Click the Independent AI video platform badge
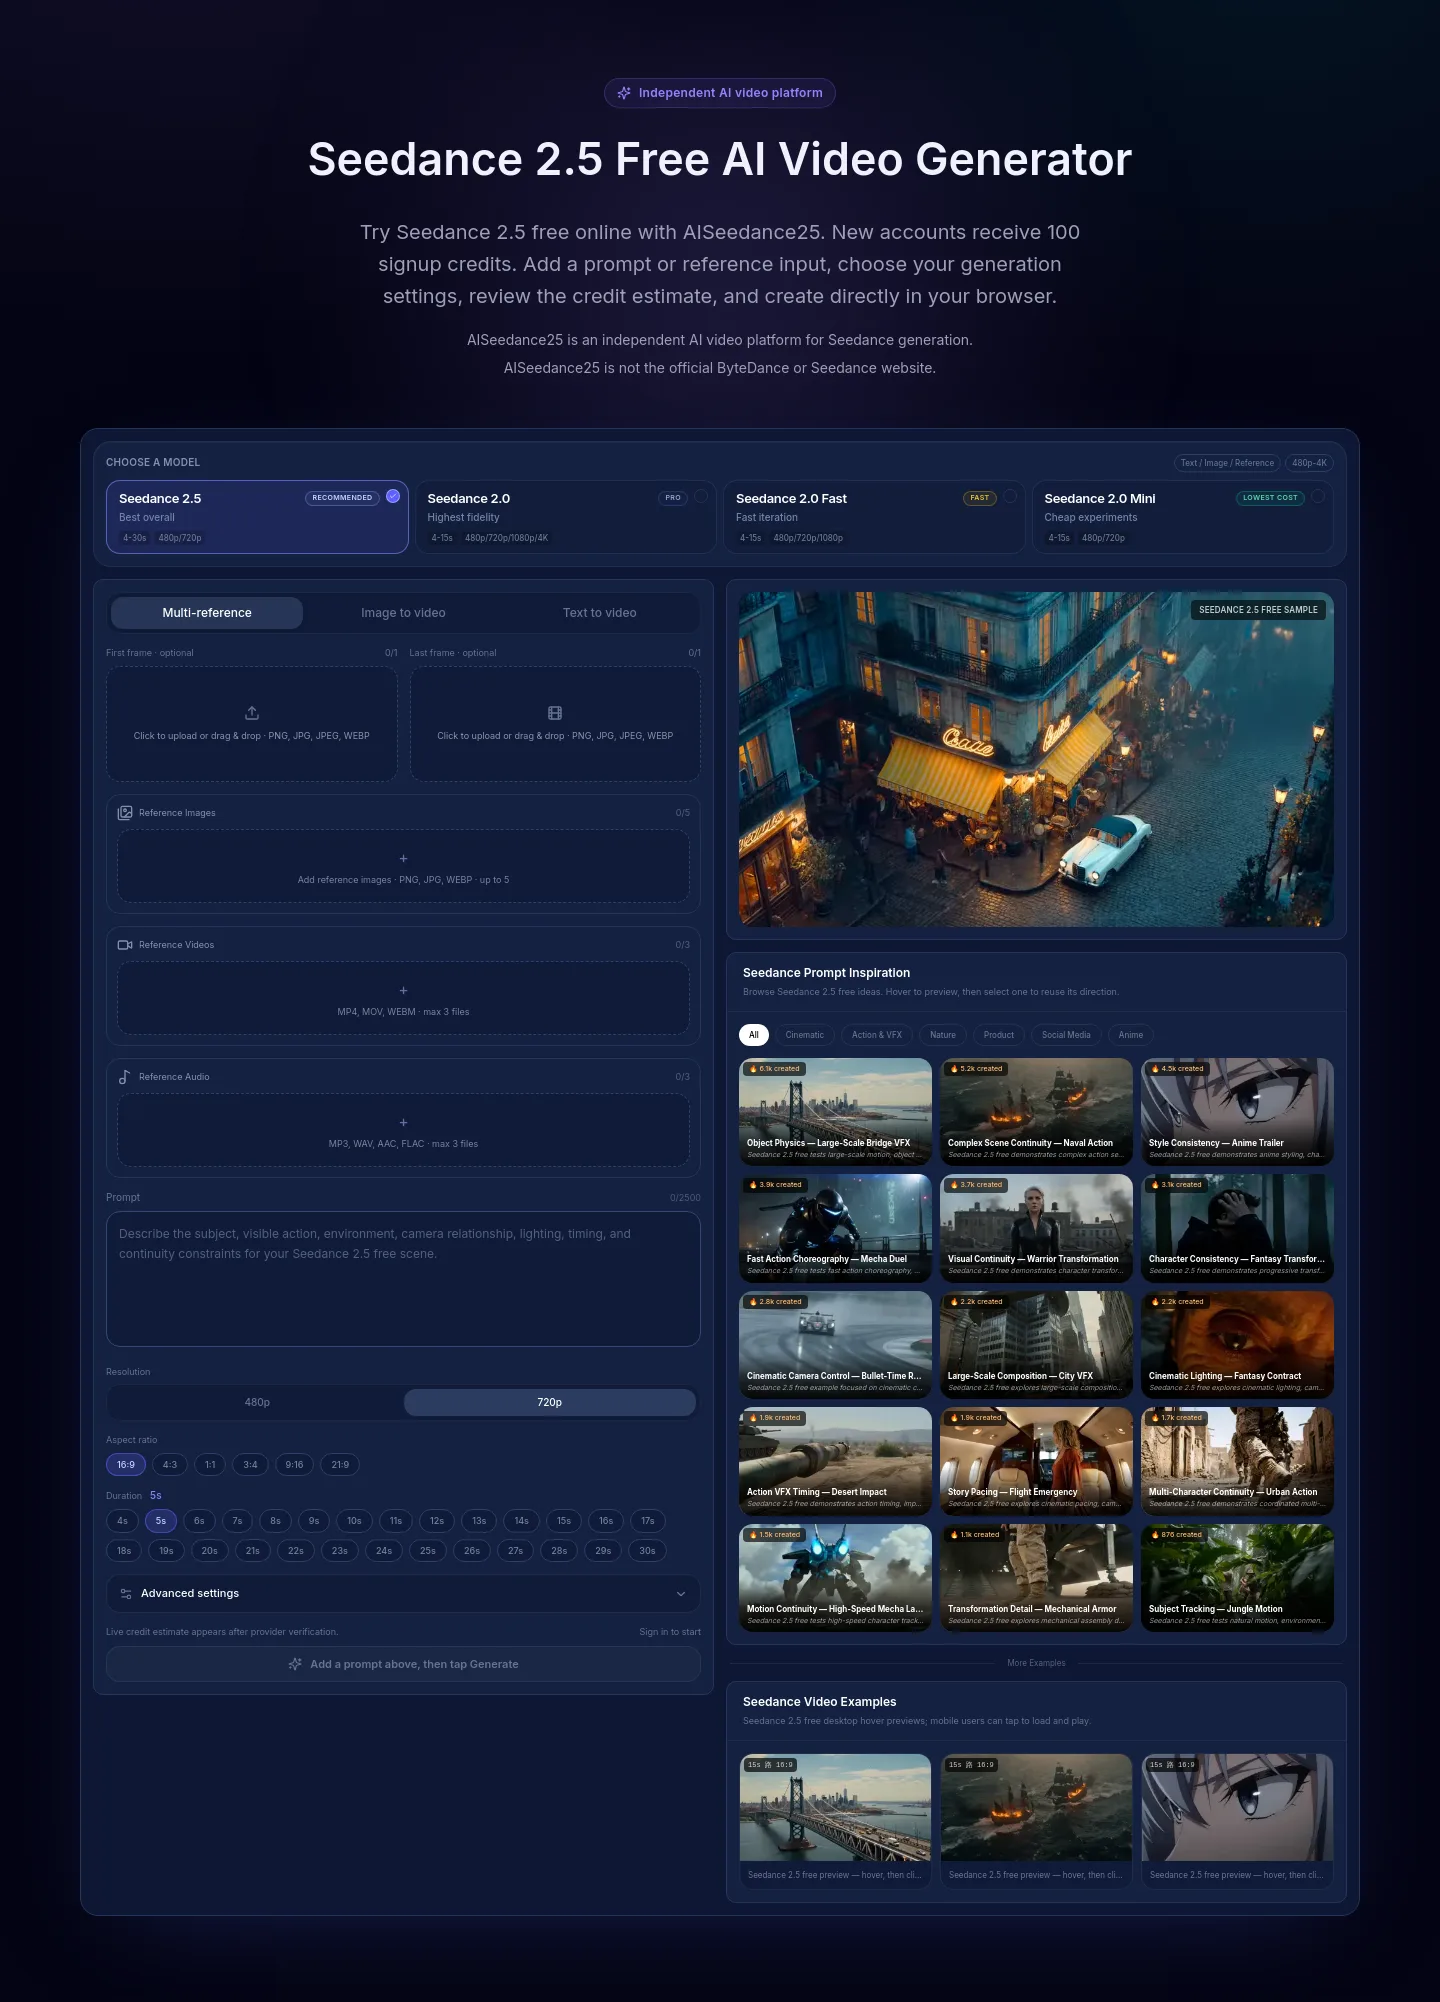Screen dimensions: 1440x2002 pos(720,93)
